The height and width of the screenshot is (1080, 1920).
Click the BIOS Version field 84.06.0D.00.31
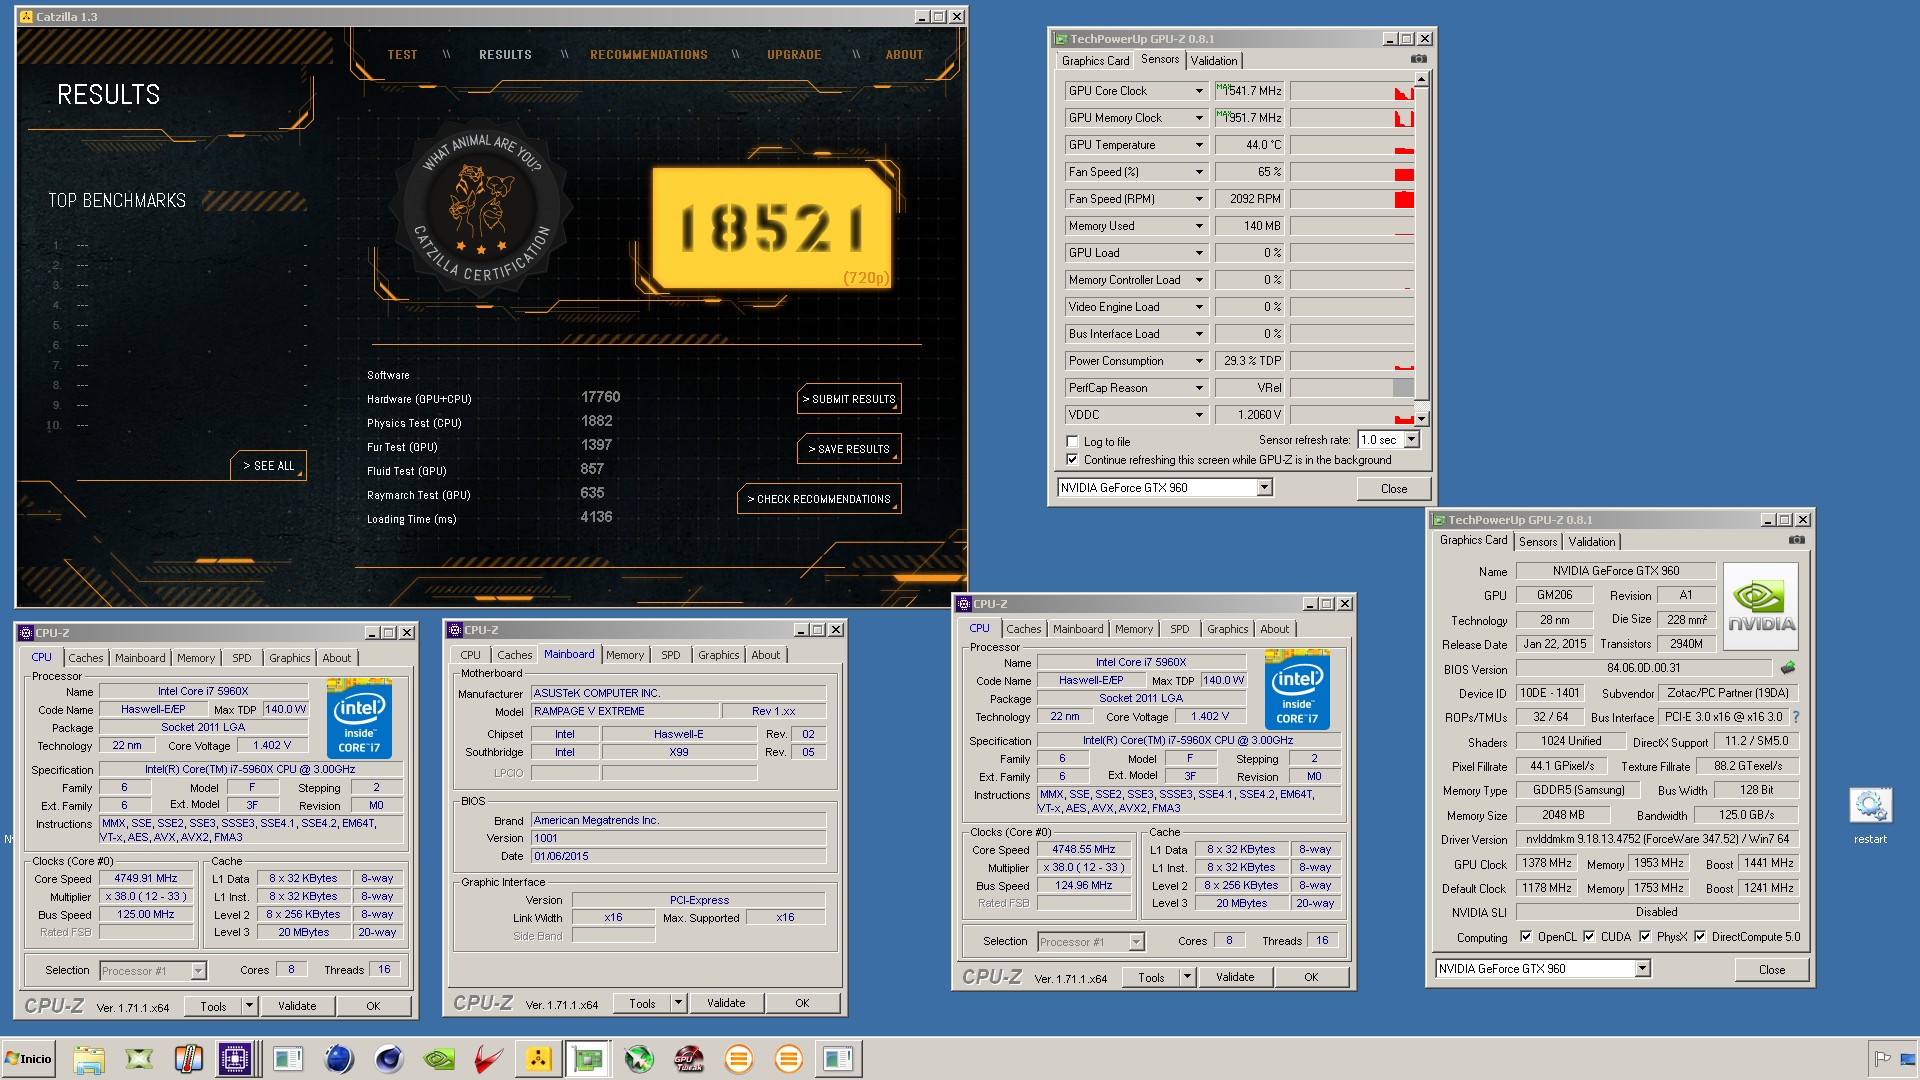(1643, 668)
